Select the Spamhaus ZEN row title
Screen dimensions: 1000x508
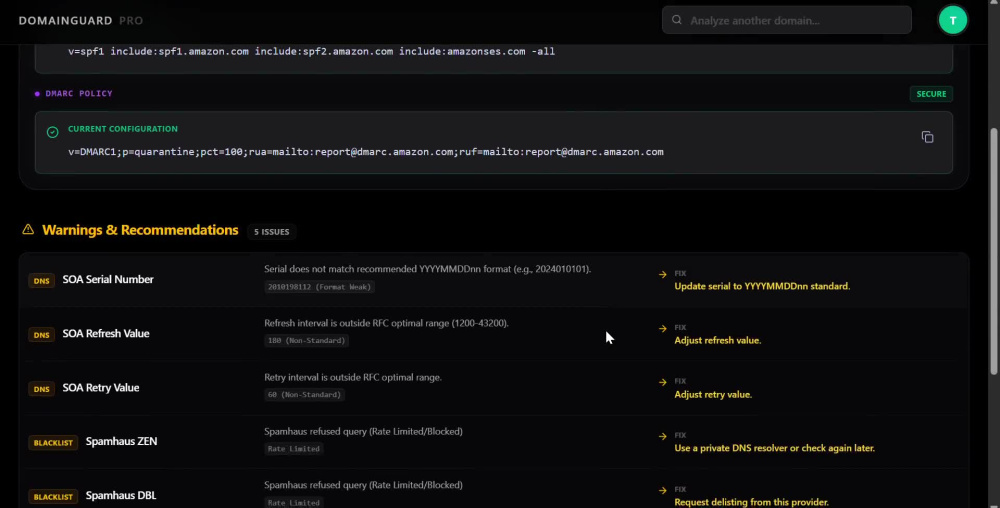pos(121,441)
